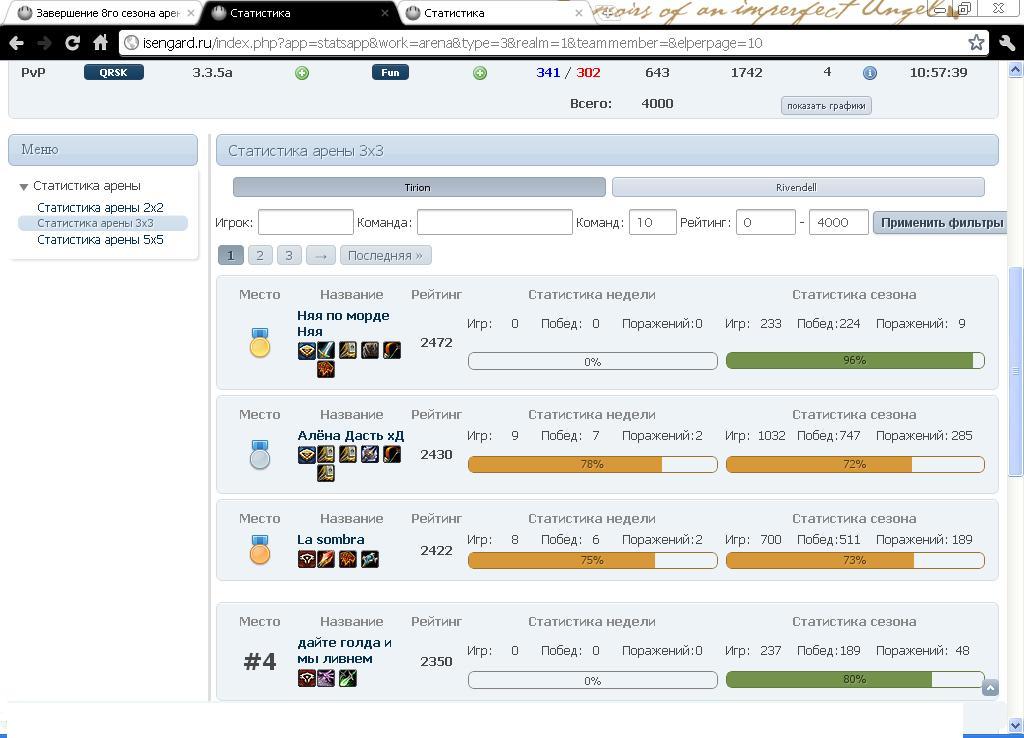Screen dimensions: 1024x738
Task: Click the browser reload icon
Action: (72, 43)
